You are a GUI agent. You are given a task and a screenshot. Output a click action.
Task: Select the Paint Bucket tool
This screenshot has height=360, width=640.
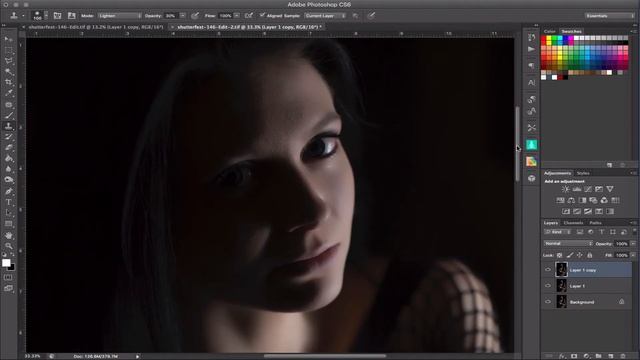coord(8,158)
